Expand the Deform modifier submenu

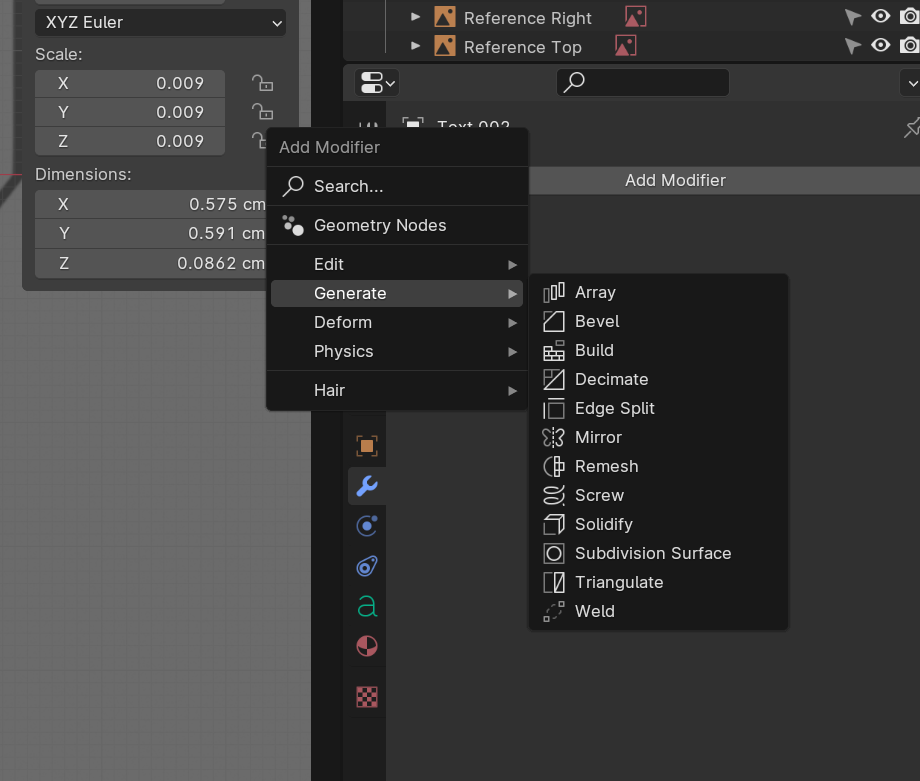click(x=397, y=322)
